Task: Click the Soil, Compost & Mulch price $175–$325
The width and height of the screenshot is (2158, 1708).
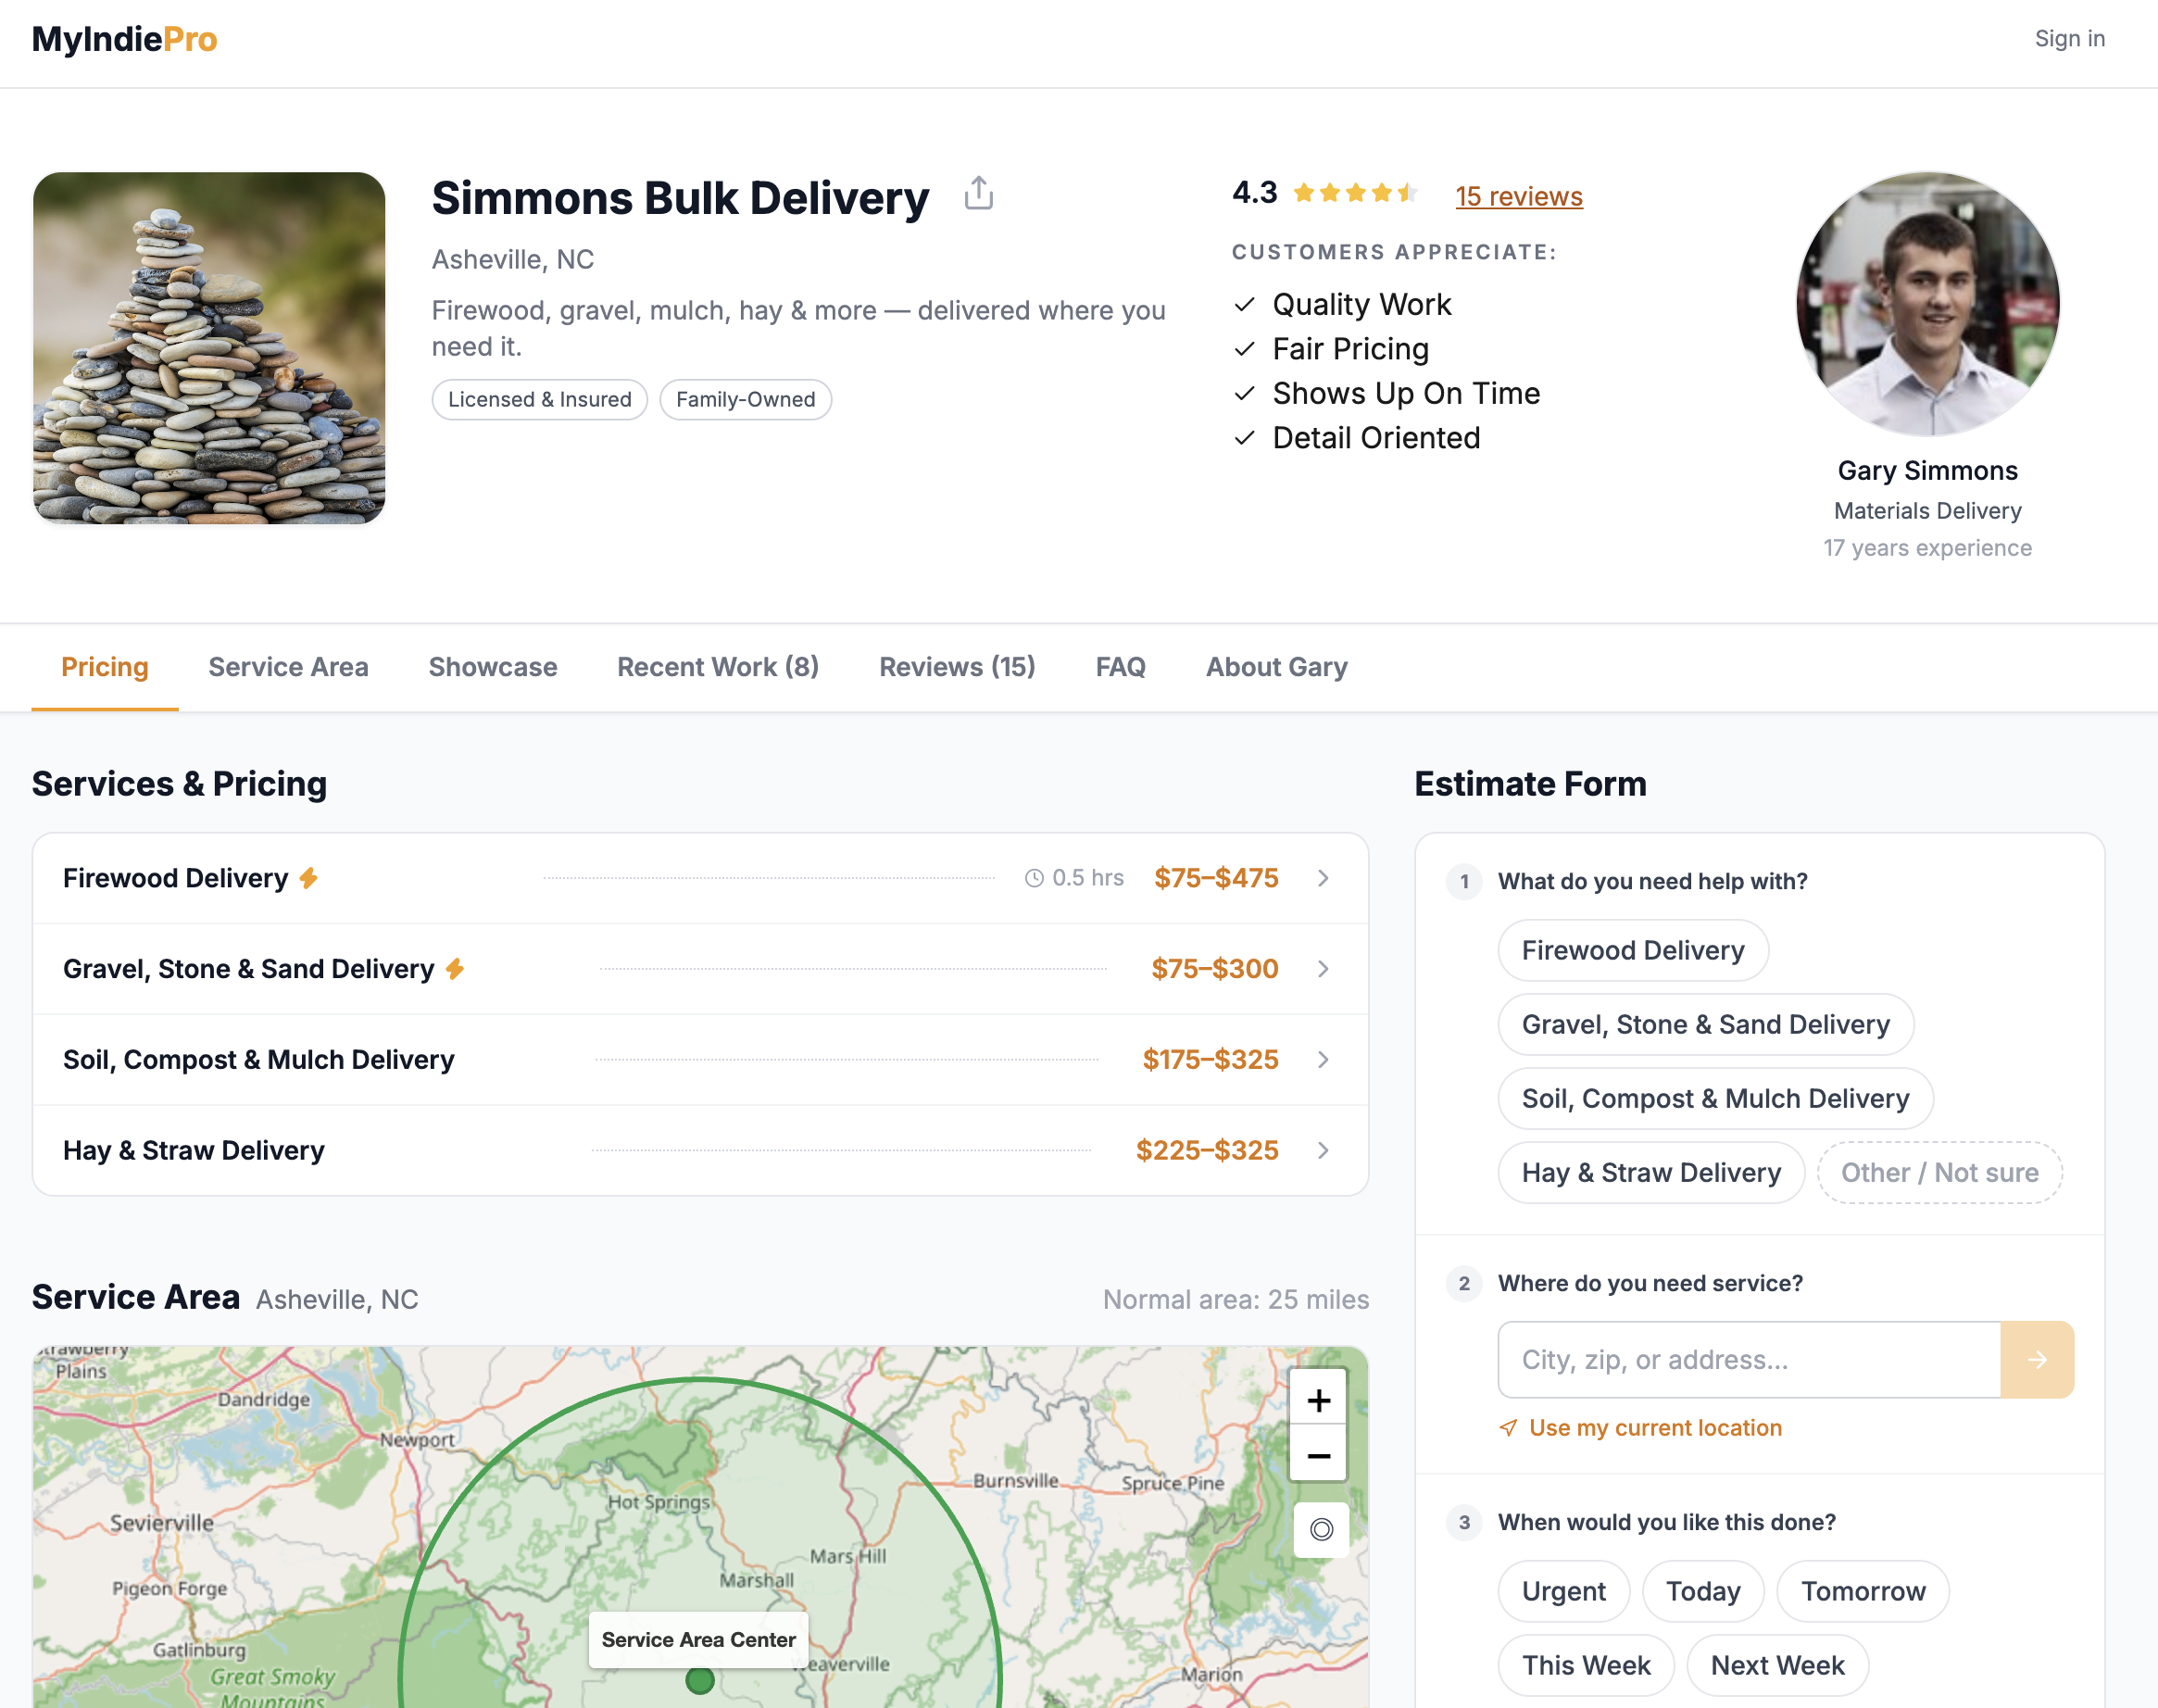Action: 1210,1060
